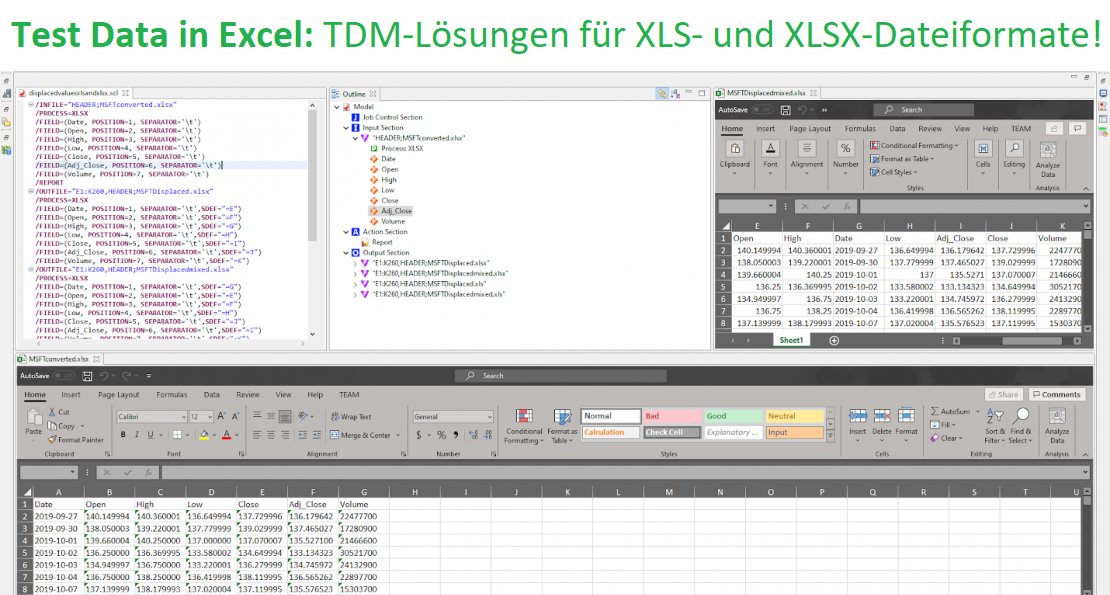Click the Percent Style icon in Number group

[x=441, y=434]
